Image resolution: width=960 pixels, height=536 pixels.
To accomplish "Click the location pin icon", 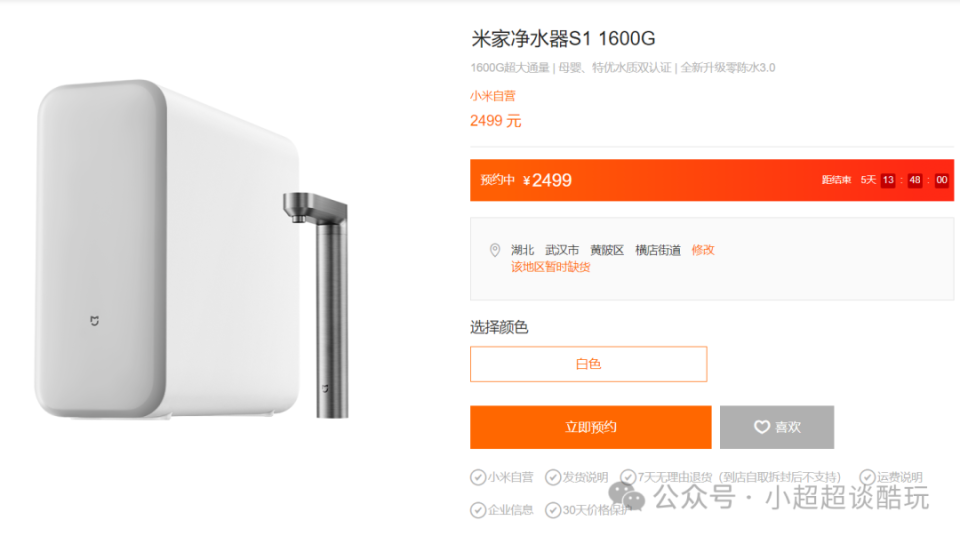I will click(x=495, y=250).
